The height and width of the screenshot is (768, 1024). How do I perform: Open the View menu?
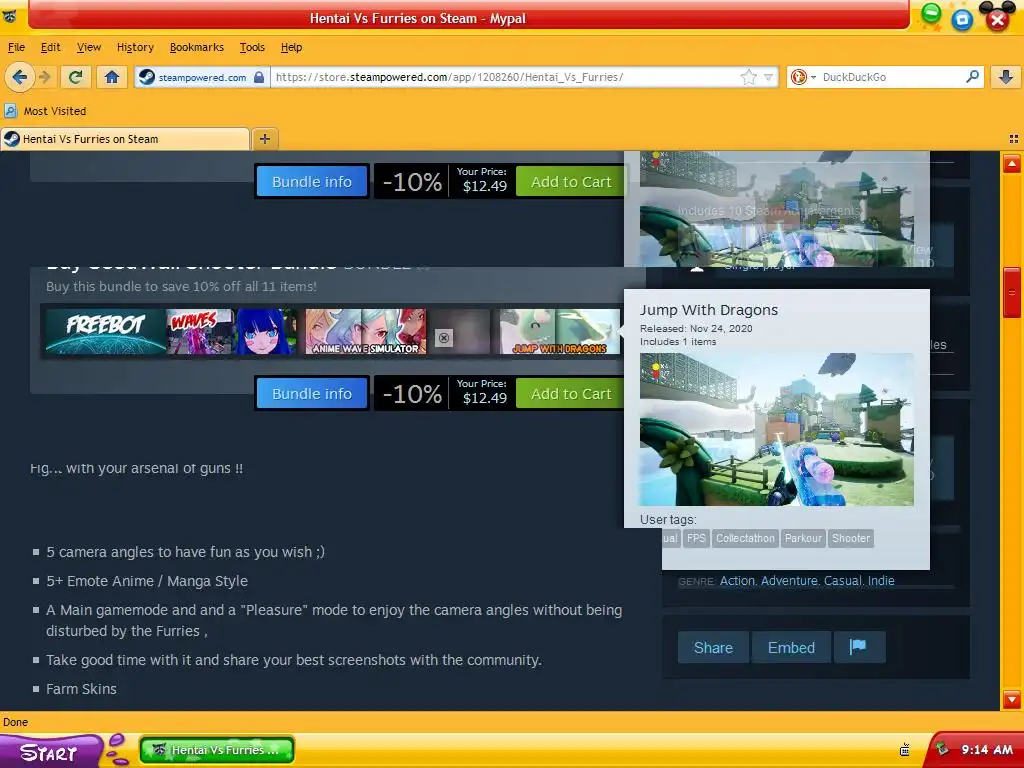pyautogui.click(x=89, y=47)
